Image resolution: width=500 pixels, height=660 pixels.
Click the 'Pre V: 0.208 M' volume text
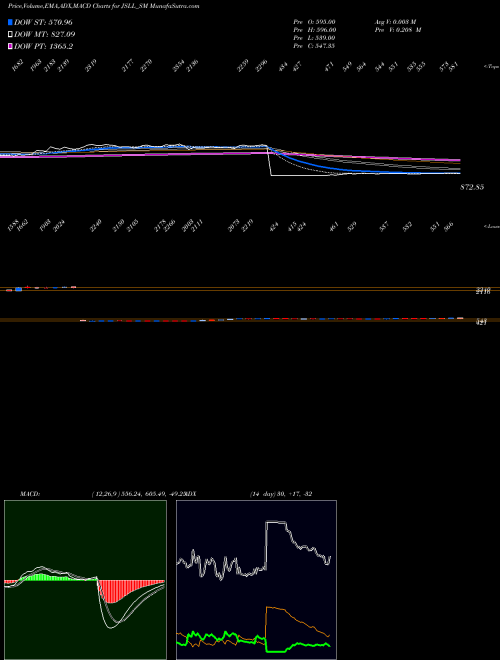397,30
